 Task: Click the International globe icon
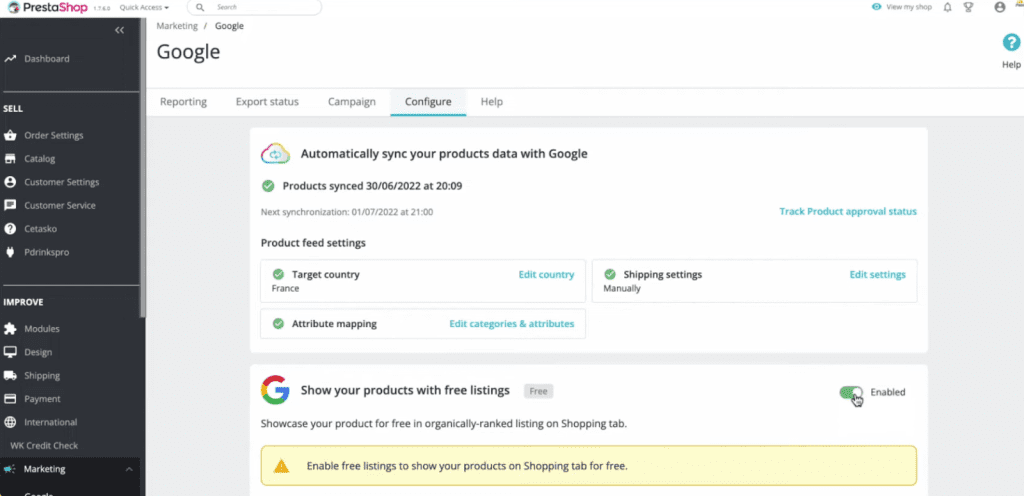(10, 422)
